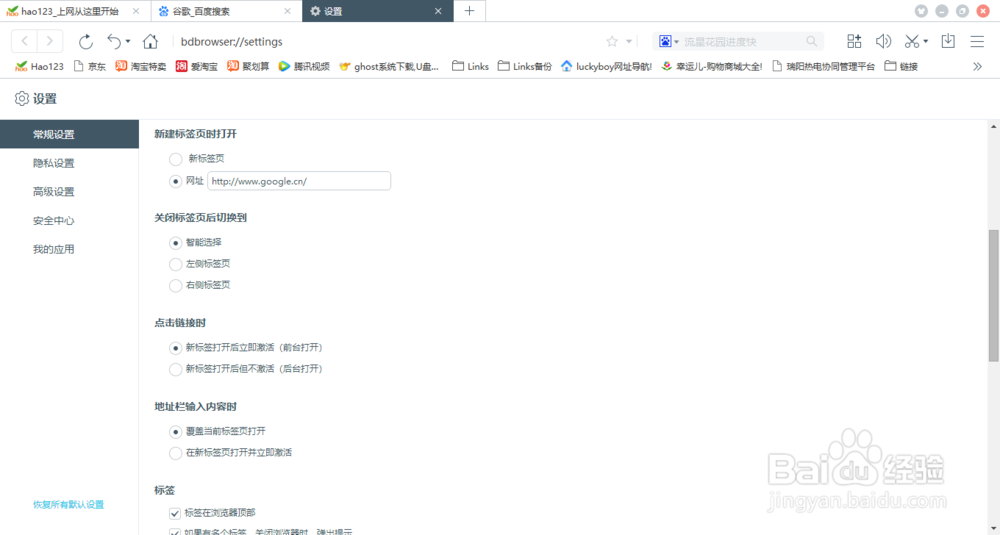Open the Baidu search engine selector
1000x535 pixels.
point(668,41)
